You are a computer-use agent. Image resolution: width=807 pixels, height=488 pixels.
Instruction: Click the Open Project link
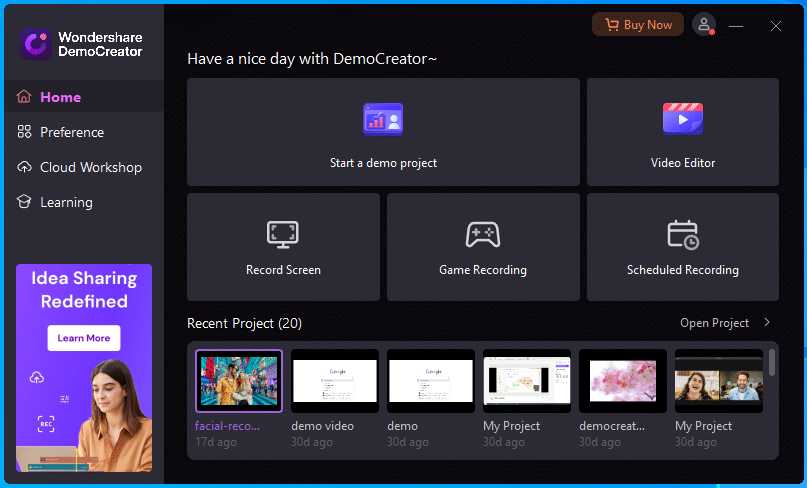tap(714, 323)
